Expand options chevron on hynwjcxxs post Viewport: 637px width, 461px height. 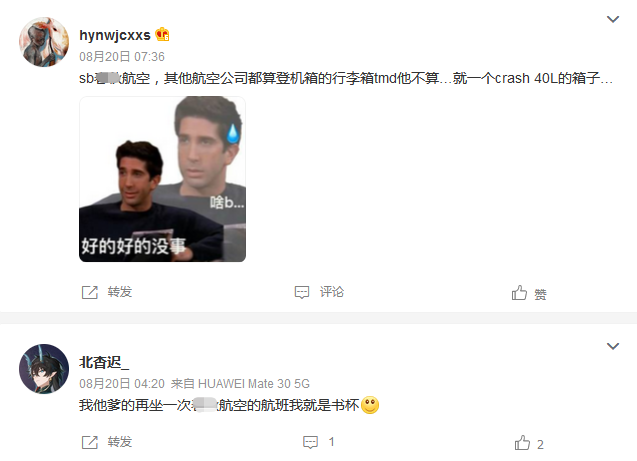coord(613,19)
